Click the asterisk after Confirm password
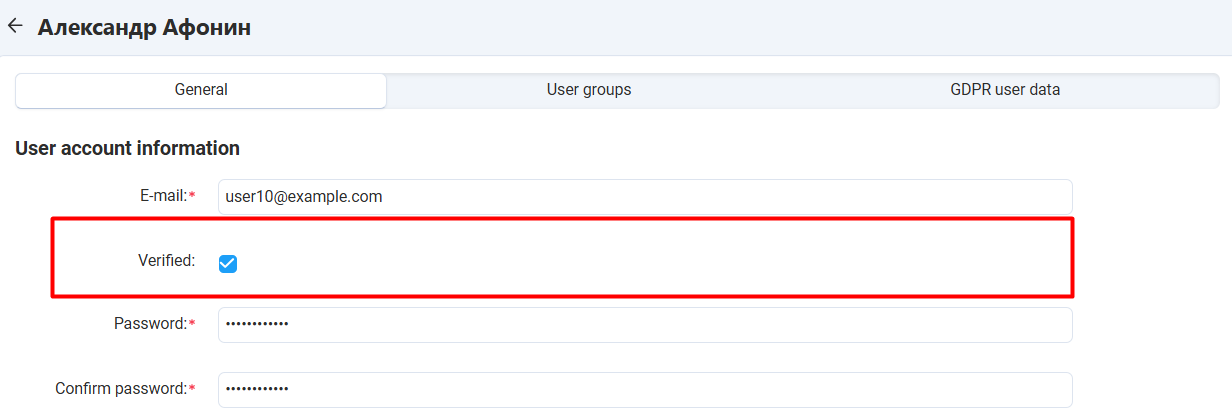1232x419 pixels. pyautogui.click(x=192, y=389)
